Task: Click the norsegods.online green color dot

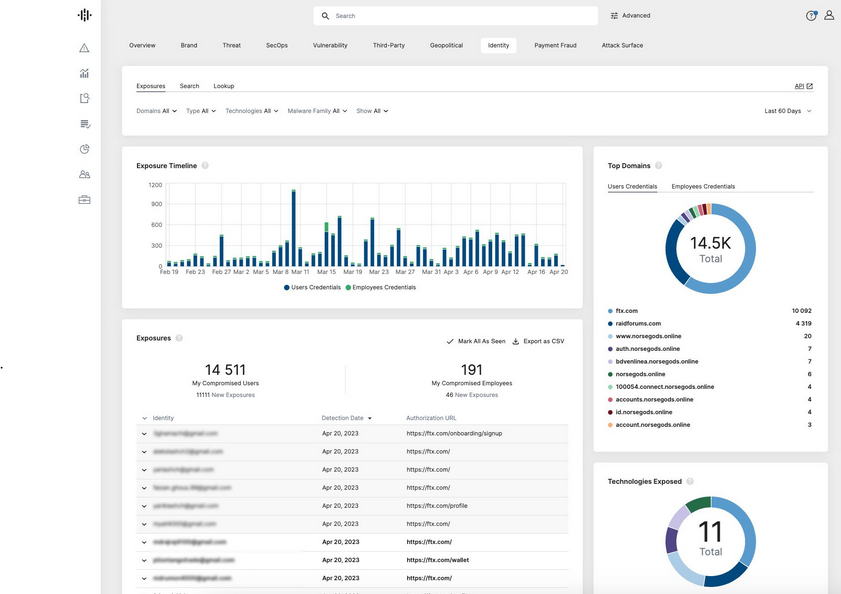Action: click(x=610, y=375)
